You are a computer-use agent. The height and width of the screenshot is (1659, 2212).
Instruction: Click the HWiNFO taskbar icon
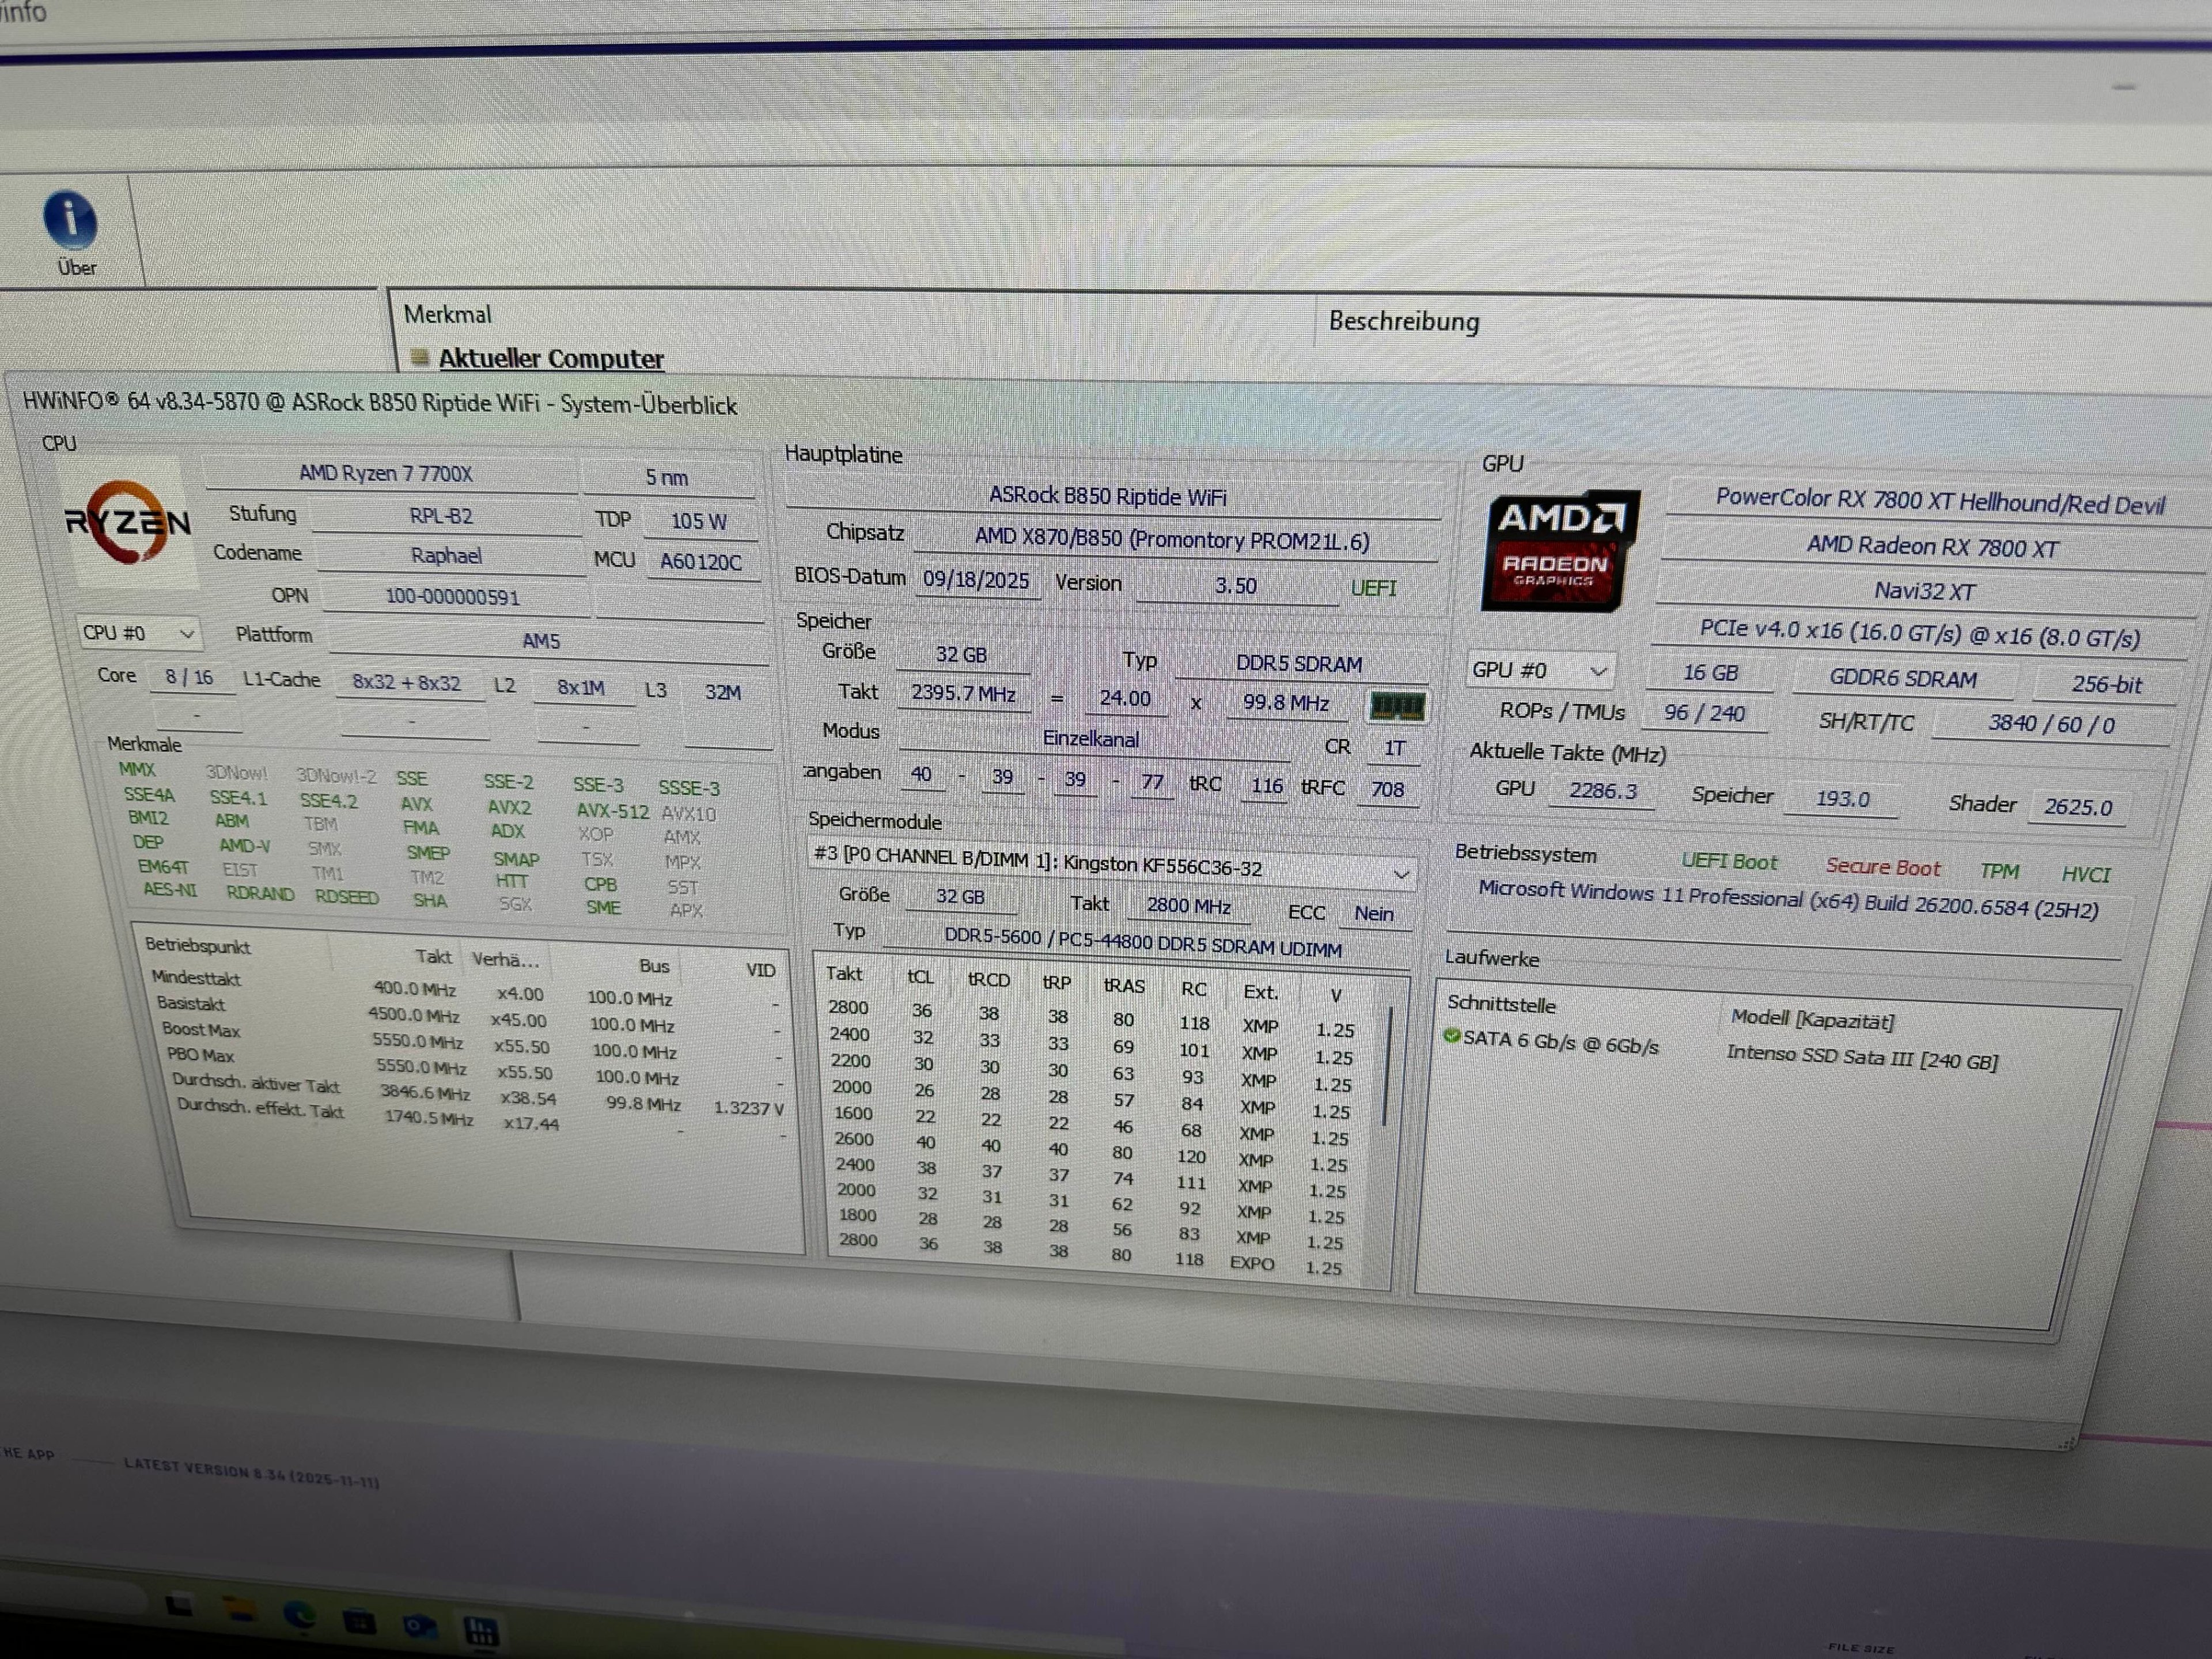pyautogui.click(x=482, y=1631)
